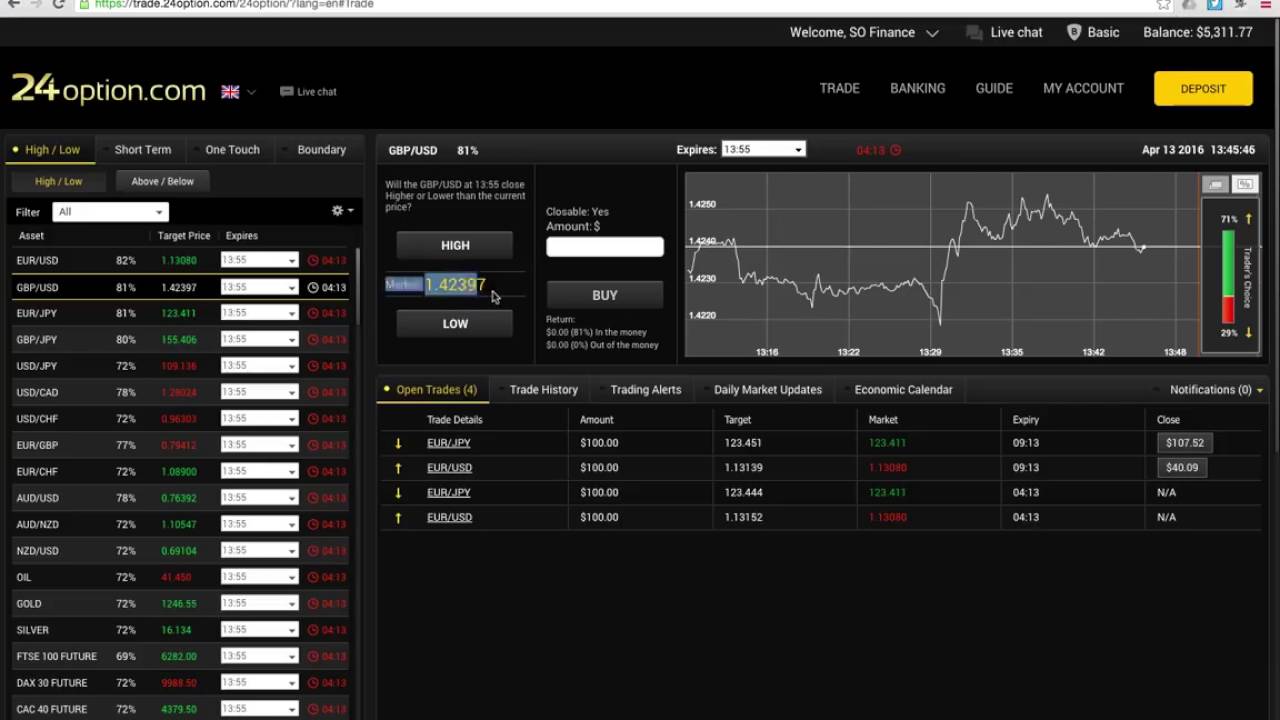Image resolution: width=1280 pixels, height=720 pixels.
Task: Open the Filter All dropdown
Action: click(111, 212)
